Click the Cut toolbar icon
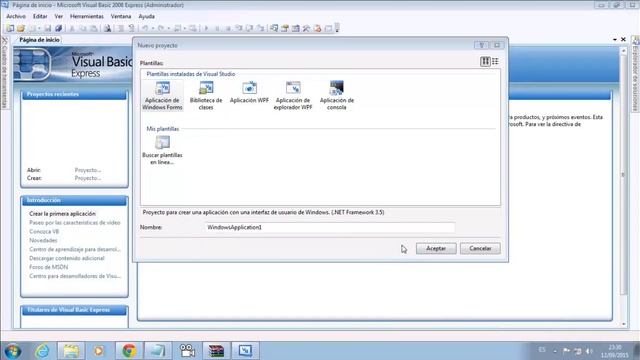The width and height of the screenshot is (640, 360). pyautogui.click(x=72, y=28)
